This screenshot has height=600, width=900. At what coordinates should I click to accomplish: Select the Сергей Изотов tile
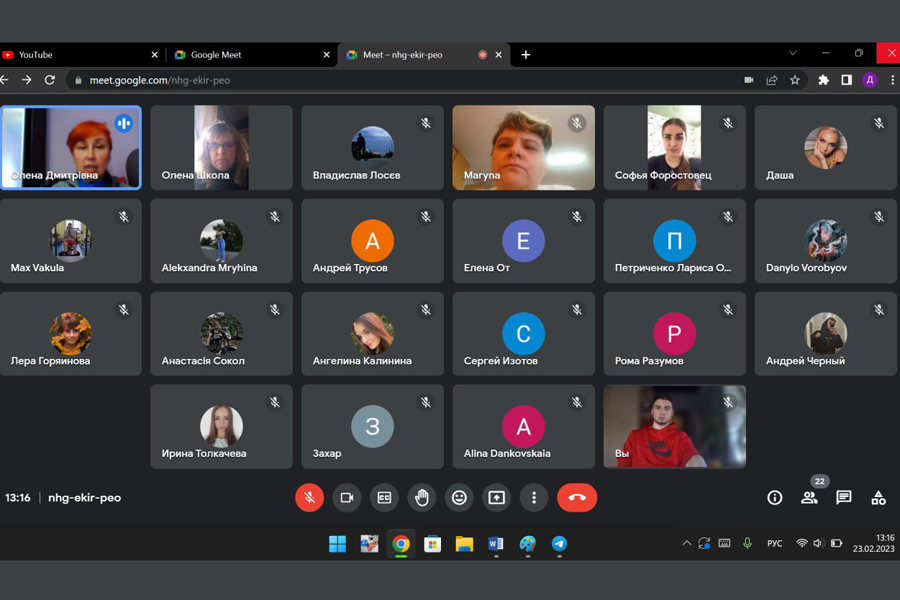point(523,334)
